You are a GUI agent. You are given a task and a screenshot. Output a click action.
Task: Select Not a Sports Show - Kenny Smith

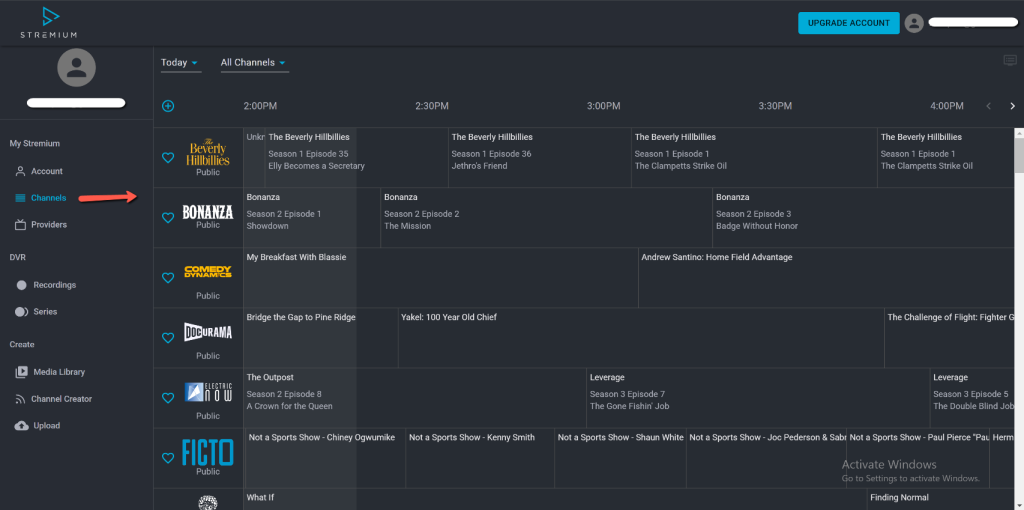point(480,458)
